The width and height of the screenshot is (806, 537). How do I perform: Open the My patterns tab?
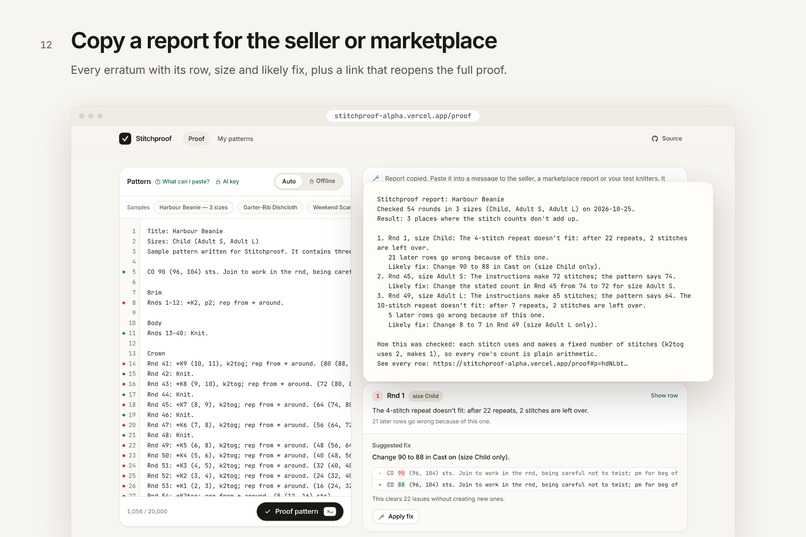point(235,139)
